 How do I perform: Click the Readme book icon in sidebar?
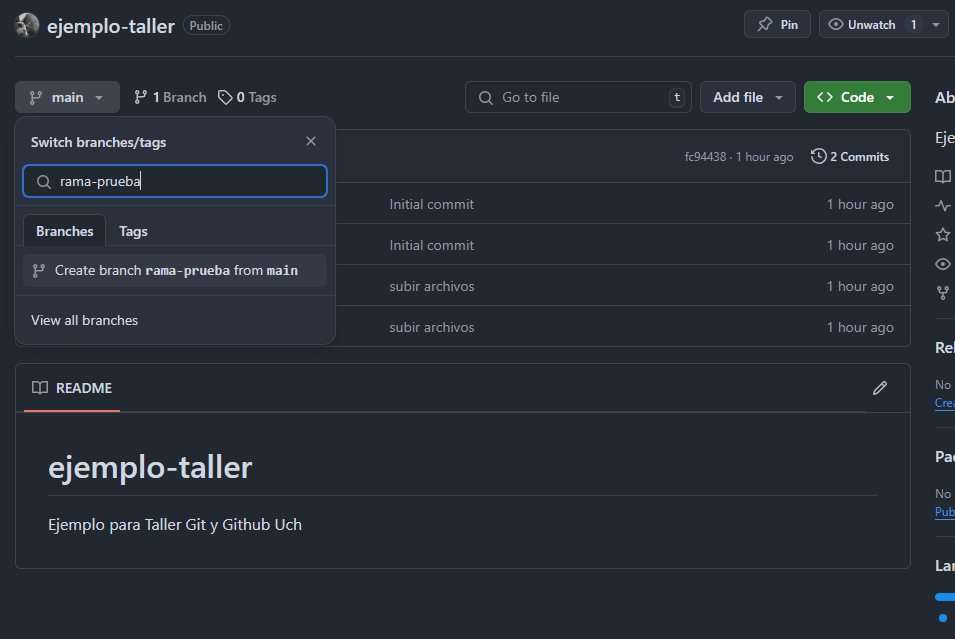tap(943, 177)
